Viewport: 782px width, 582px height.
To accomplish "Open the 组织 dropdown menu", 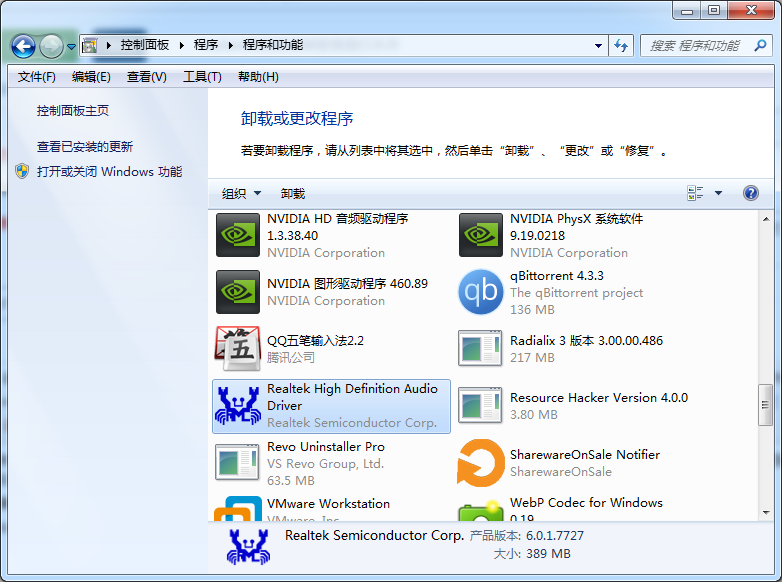I will click(x=241, y=194).
